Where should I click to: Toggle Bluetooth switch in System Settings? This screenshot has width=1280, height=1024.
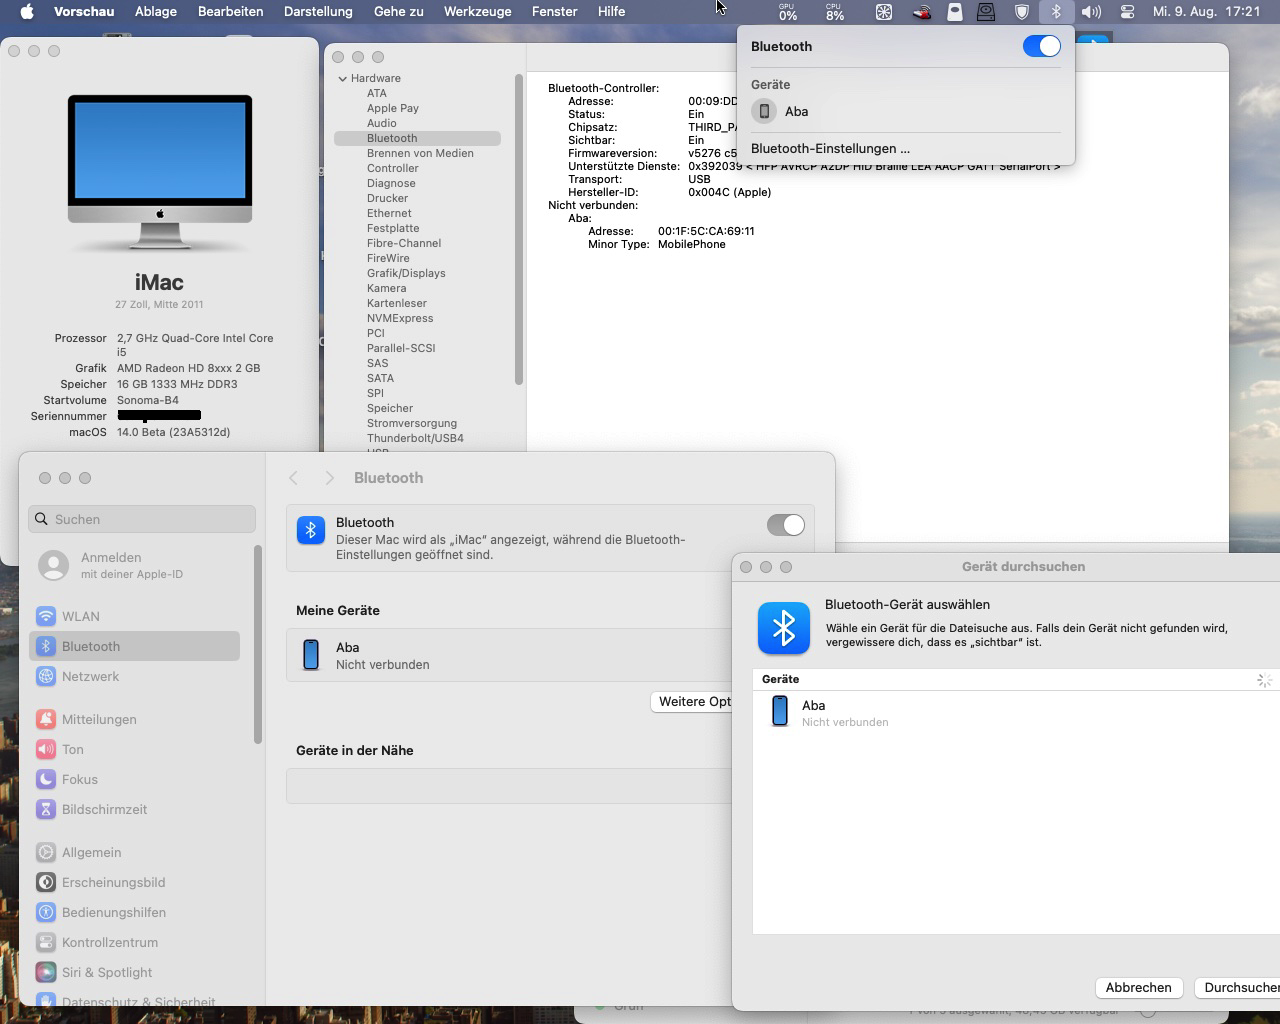pyautogui.click(x=785, y=525)
